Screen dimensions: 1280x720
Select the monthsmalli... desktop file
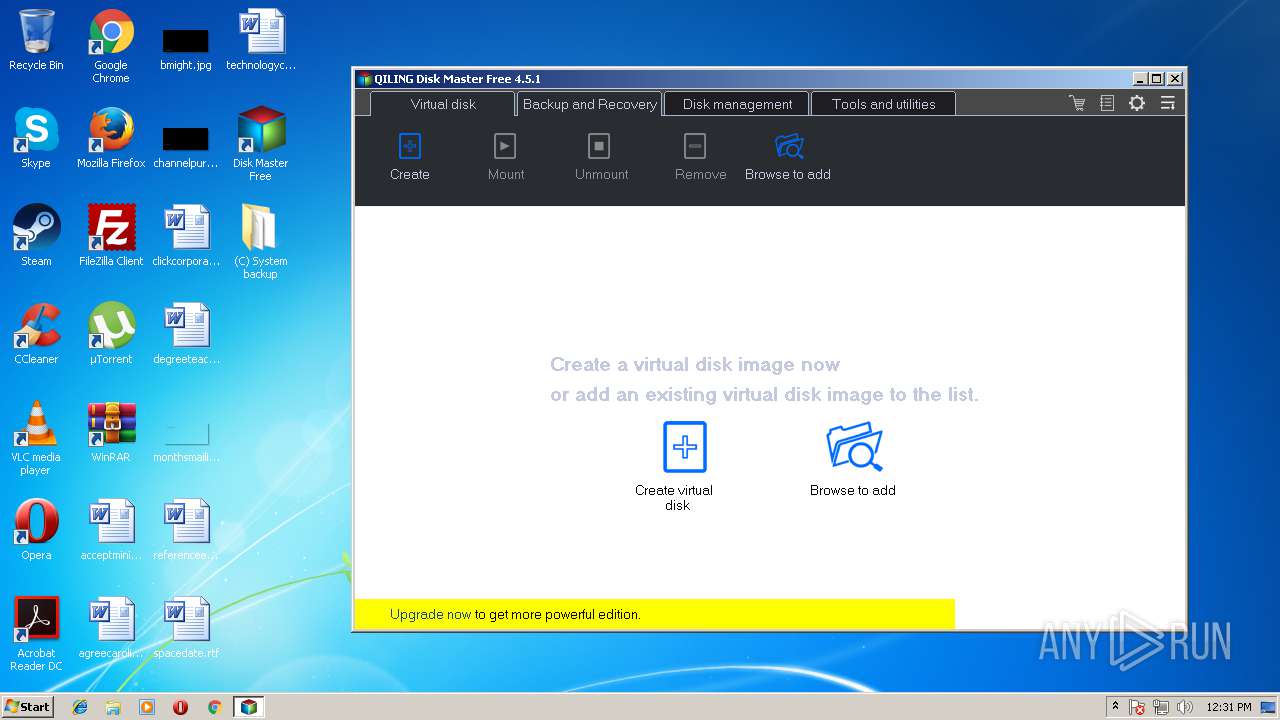(186, 441)
